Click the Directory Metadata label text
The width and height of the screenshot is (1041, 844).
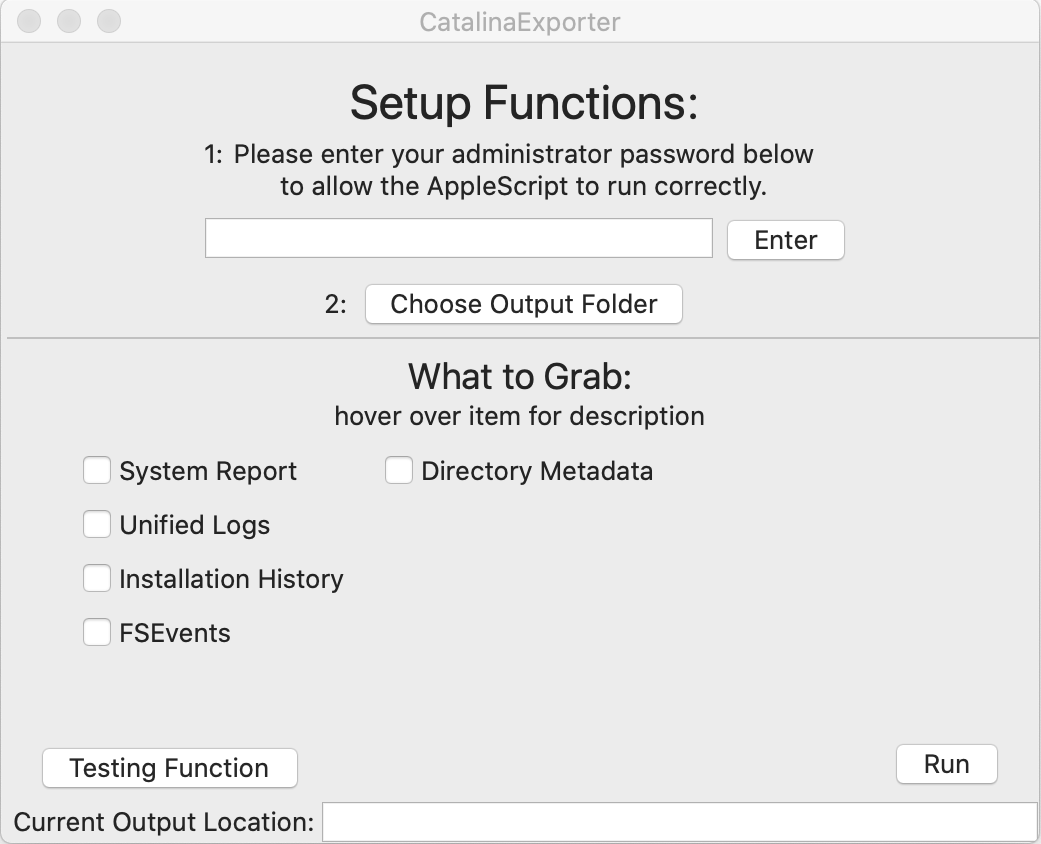pos(535,470)
